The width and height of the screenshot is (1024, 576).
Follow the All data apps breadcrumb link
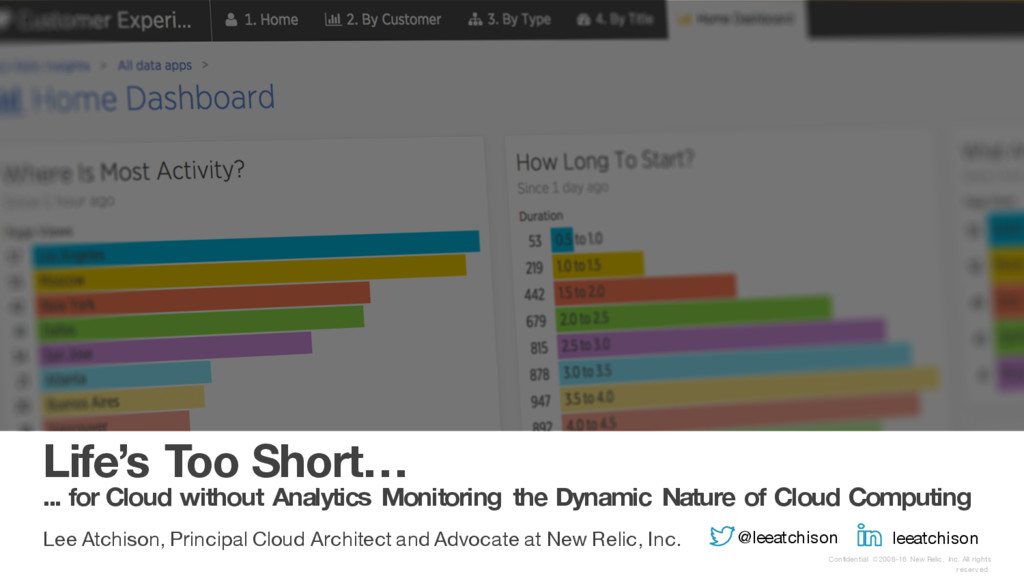155,65
